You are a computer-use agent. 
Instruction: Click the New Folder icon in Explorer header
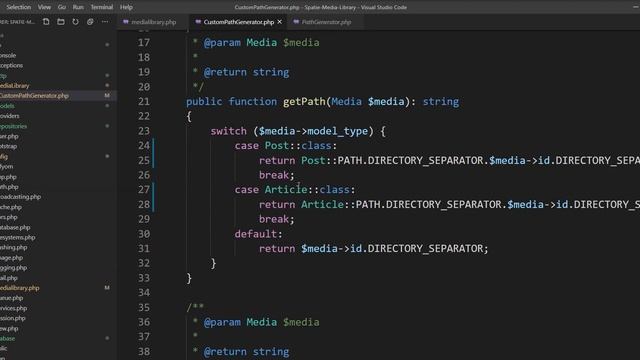coord(61,22)
